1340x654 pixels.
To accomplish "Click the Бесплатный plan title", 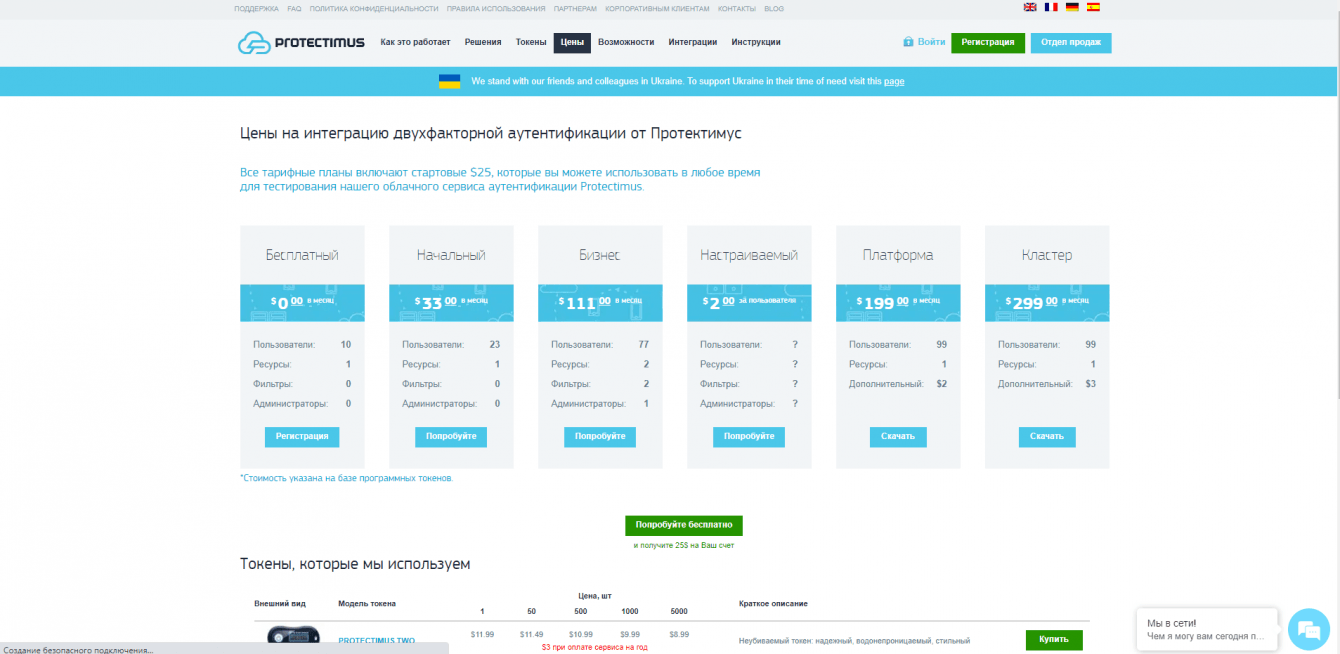I will click(x=302, y=255).
